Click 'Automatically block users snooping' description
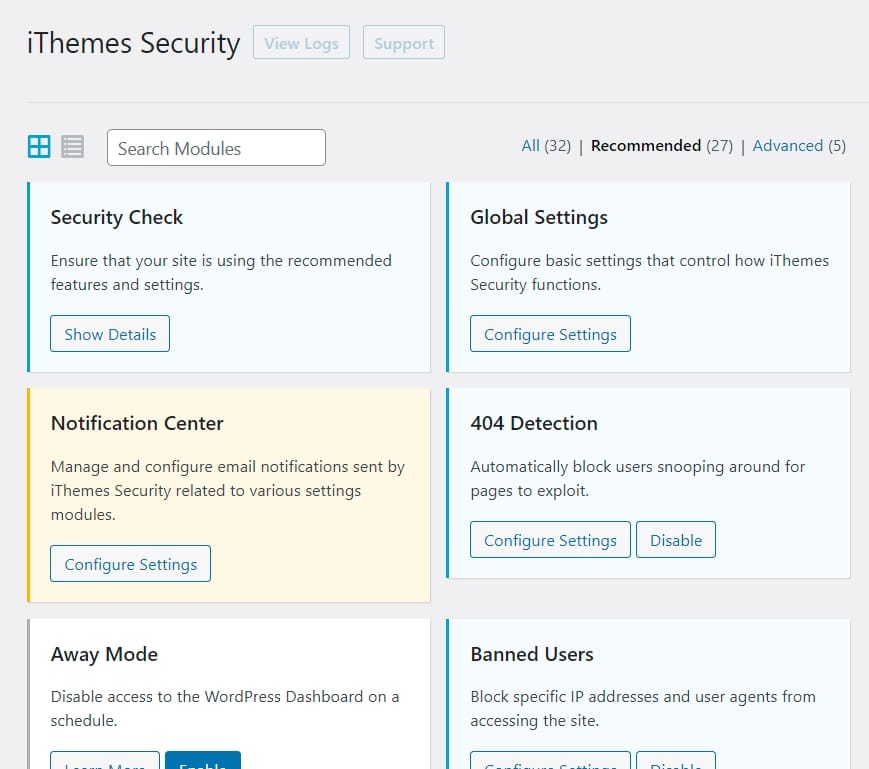This screenshot has width=869, height=769. coord(637,478)
